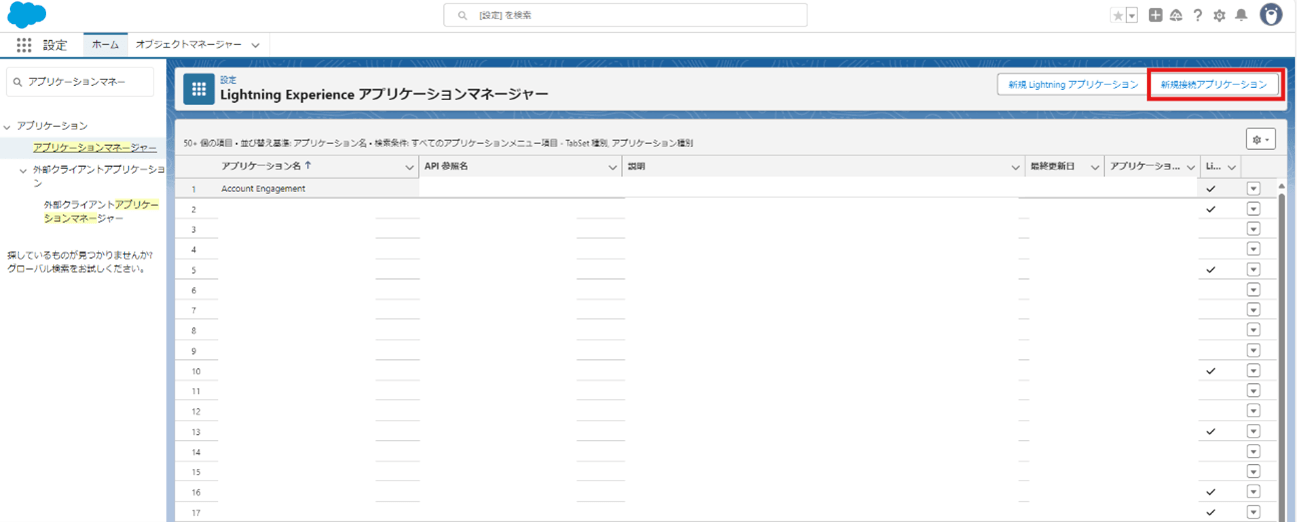Switch to the オブジェクトマネージャー tab
This screenshot has height=522, width=1297.
coord(189,45)
